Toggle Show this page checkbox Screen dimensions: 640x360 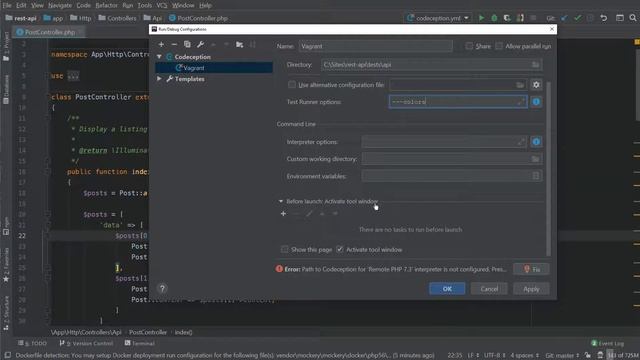pos(284,249)
